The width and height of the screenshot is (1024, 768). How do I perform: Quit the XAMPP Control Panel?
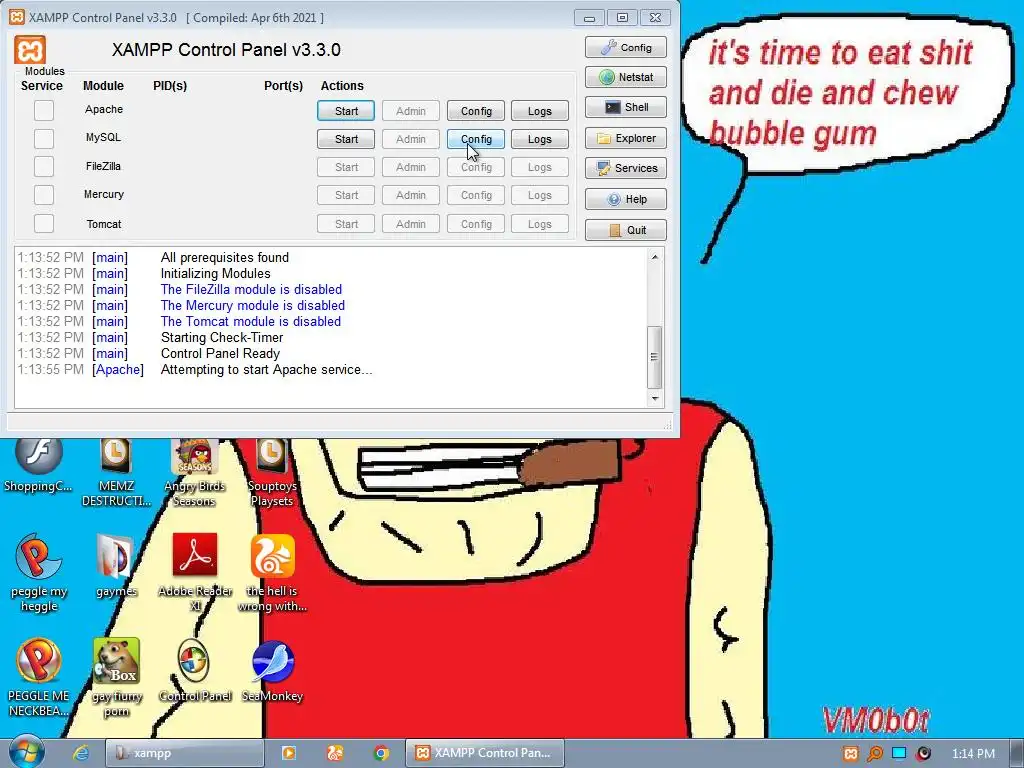[x=626, y=230]
